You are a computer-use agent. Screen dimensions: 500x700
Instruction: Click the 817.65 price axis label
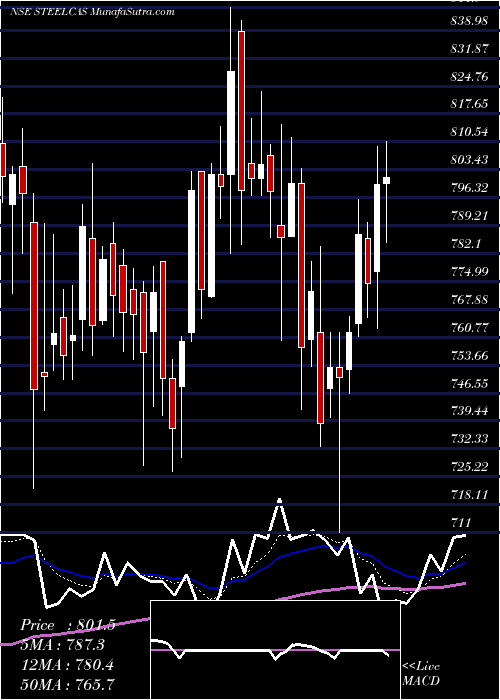(x=469, y=104)
